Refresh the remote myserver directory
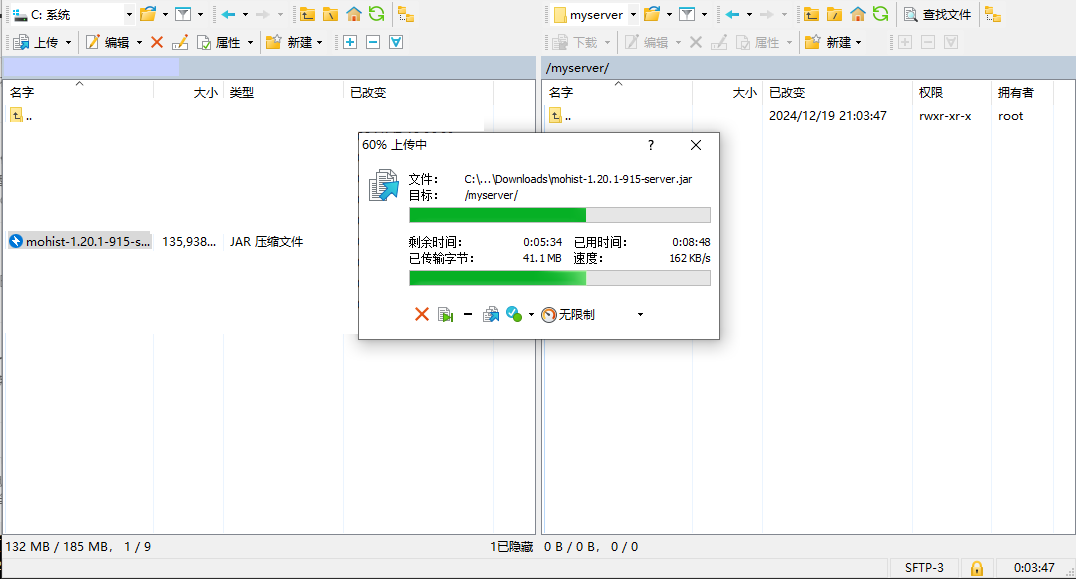The height and width of the screenshot is (579, 1076). pyautogui.click(x=880, y=14)
